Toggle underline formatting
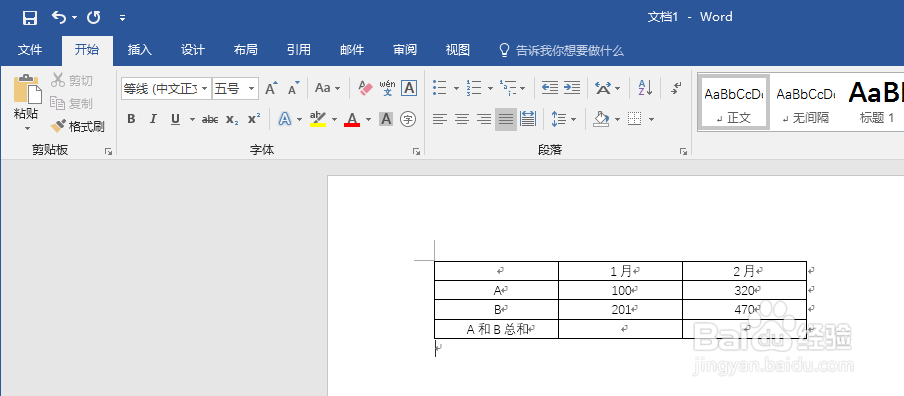 175,119
